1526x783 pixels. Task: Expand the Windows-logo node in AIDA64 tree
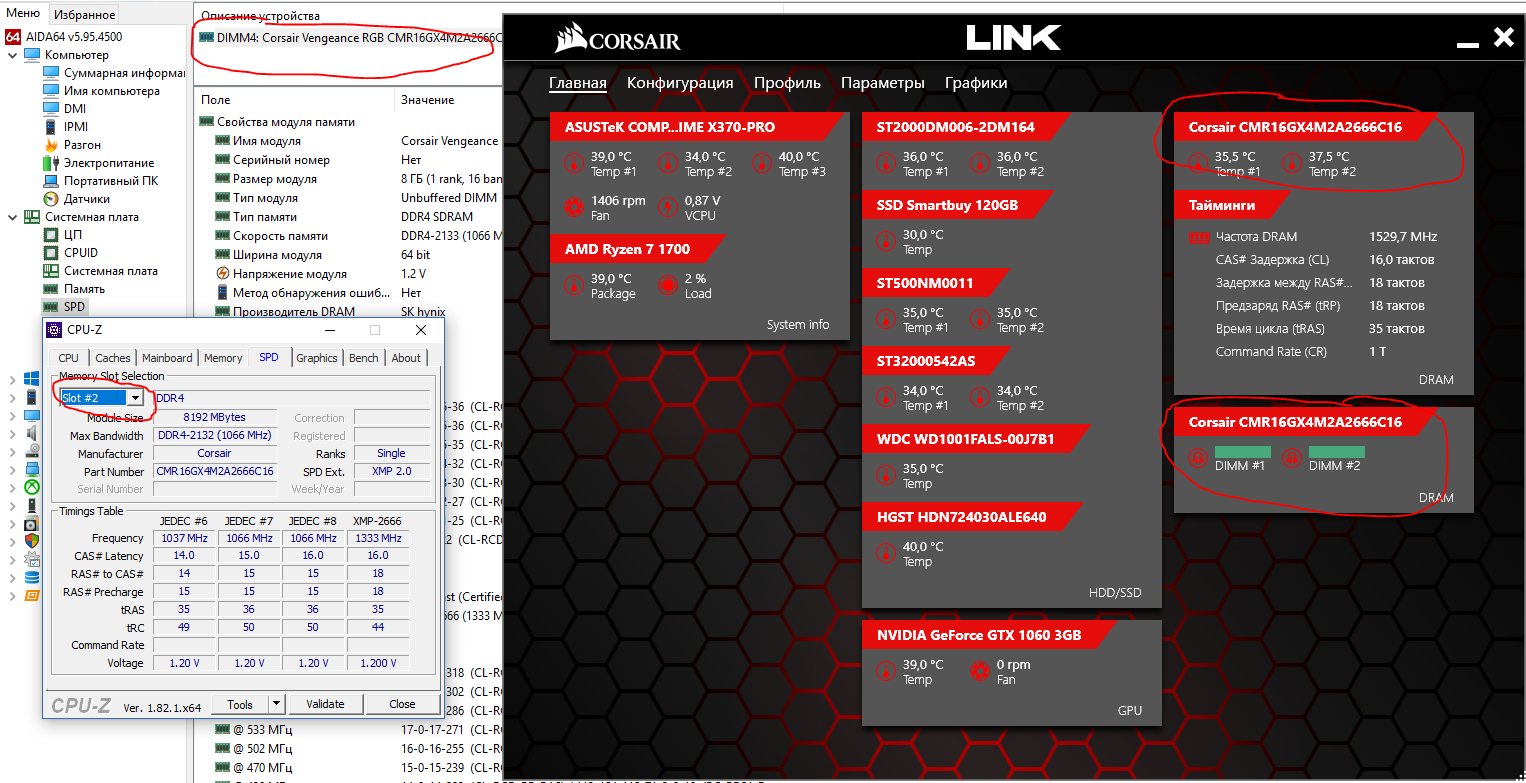click(x=13, y=379)
